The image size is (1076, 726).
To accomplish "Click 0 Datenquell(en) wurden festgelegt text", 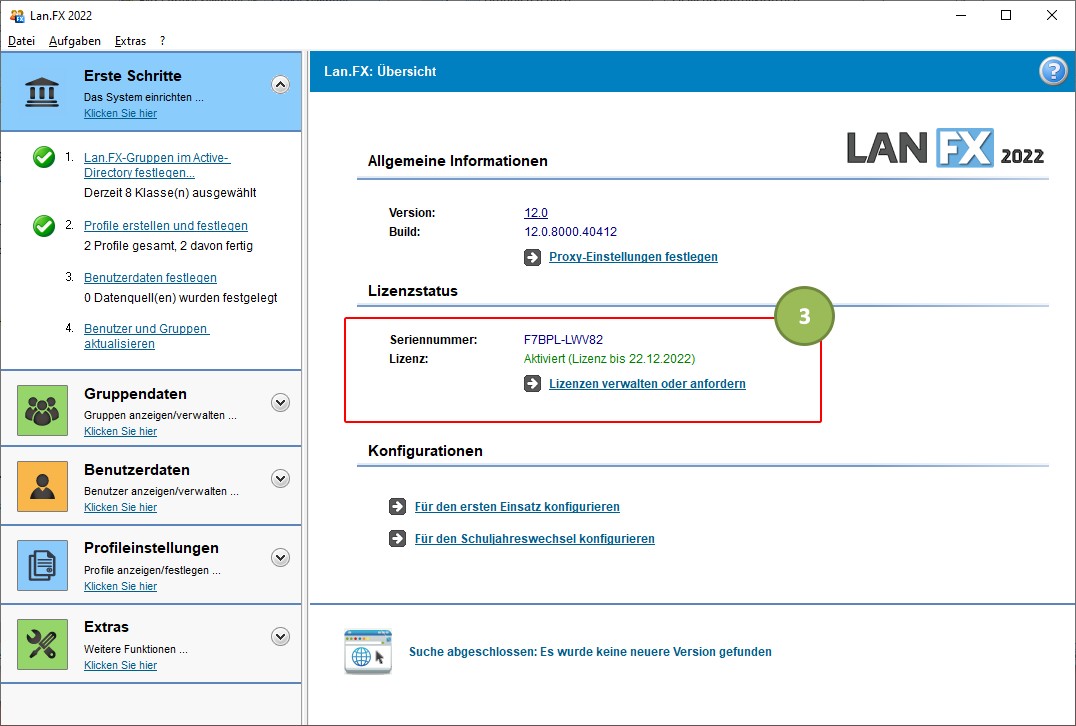I will click(x=180, y=298).
